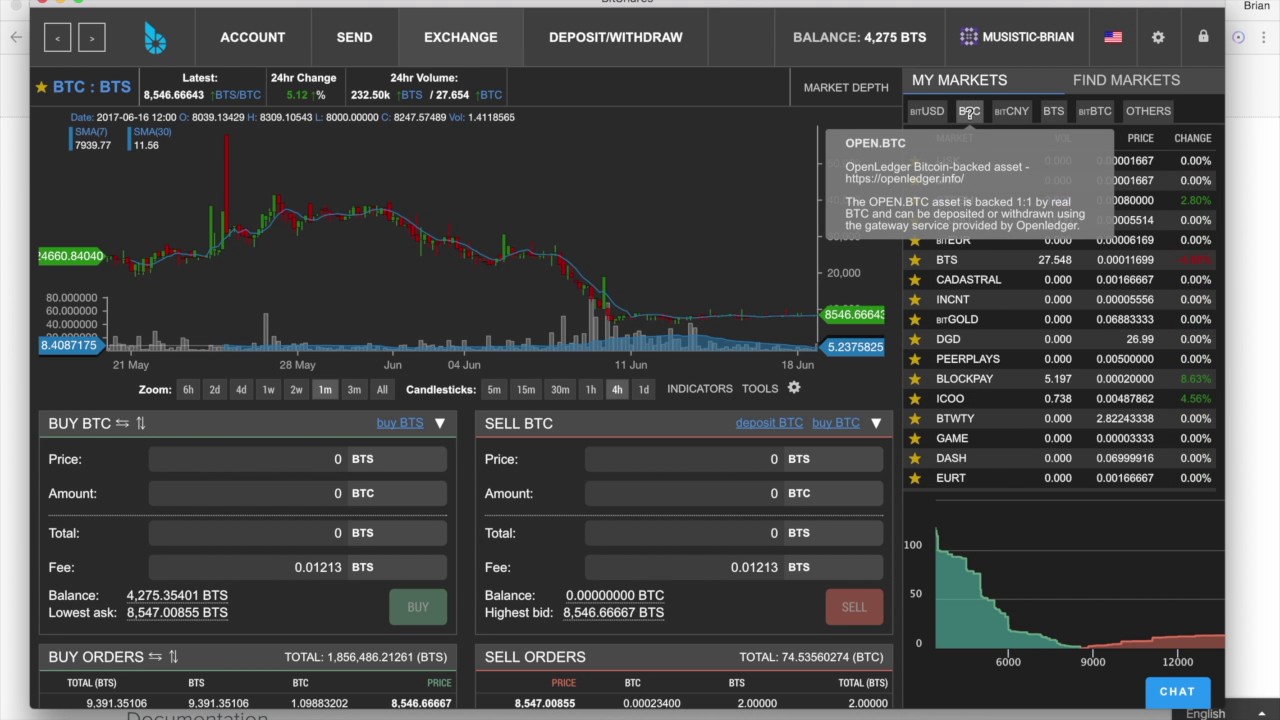Unstar the BLOCKPAY market row
The height and width of the screenshot is (720, 1280).
tap(915, 379)
